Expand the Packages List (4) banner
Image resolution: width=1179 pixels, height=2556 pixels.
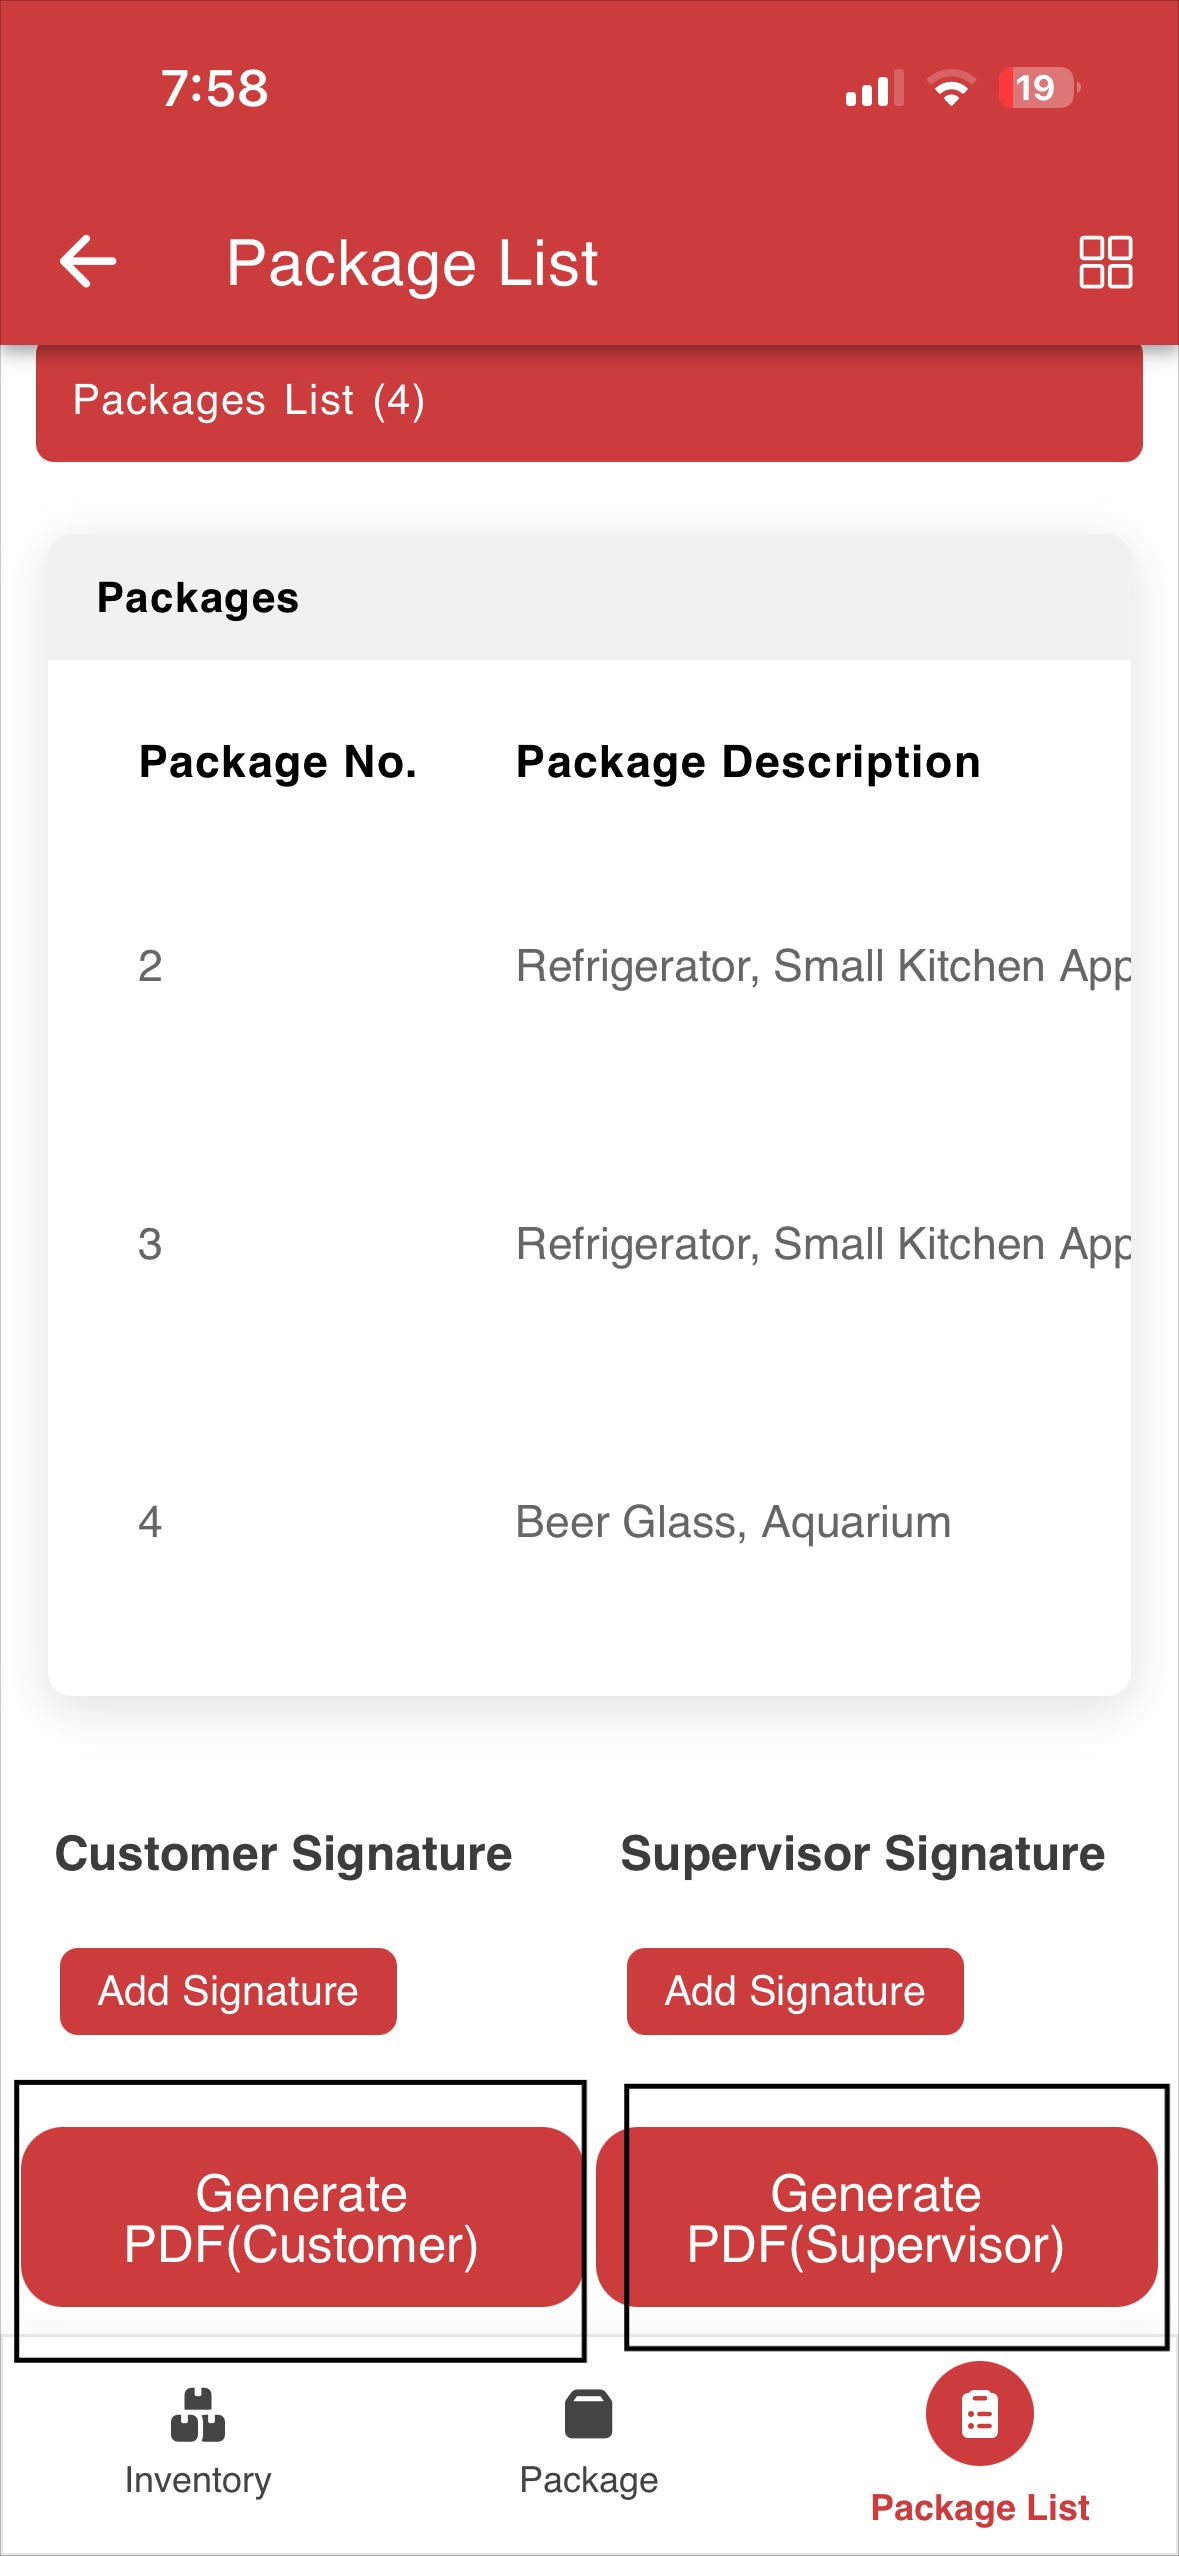coord(589,401)
